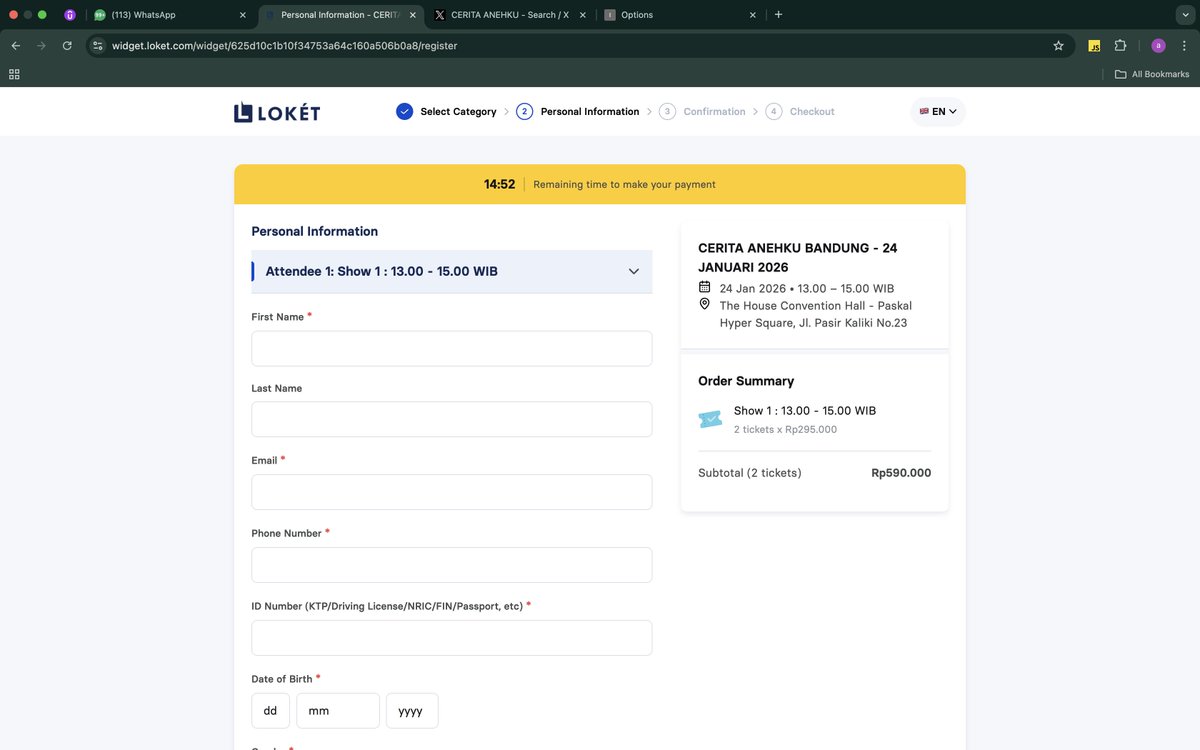Viewport: 1200px width, 750px height.
Task: Focus the Email input field
Action: coord(451,492)
